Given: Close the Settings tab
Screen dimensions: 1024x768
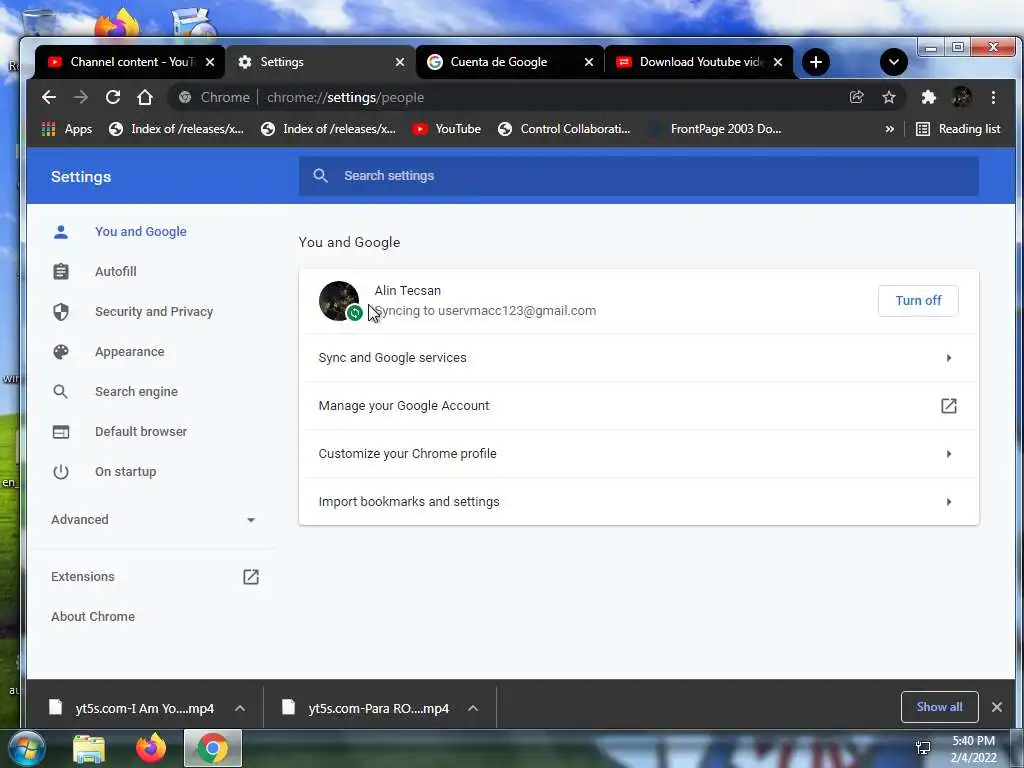Looking at the screenshot, I should pos(400,62).
